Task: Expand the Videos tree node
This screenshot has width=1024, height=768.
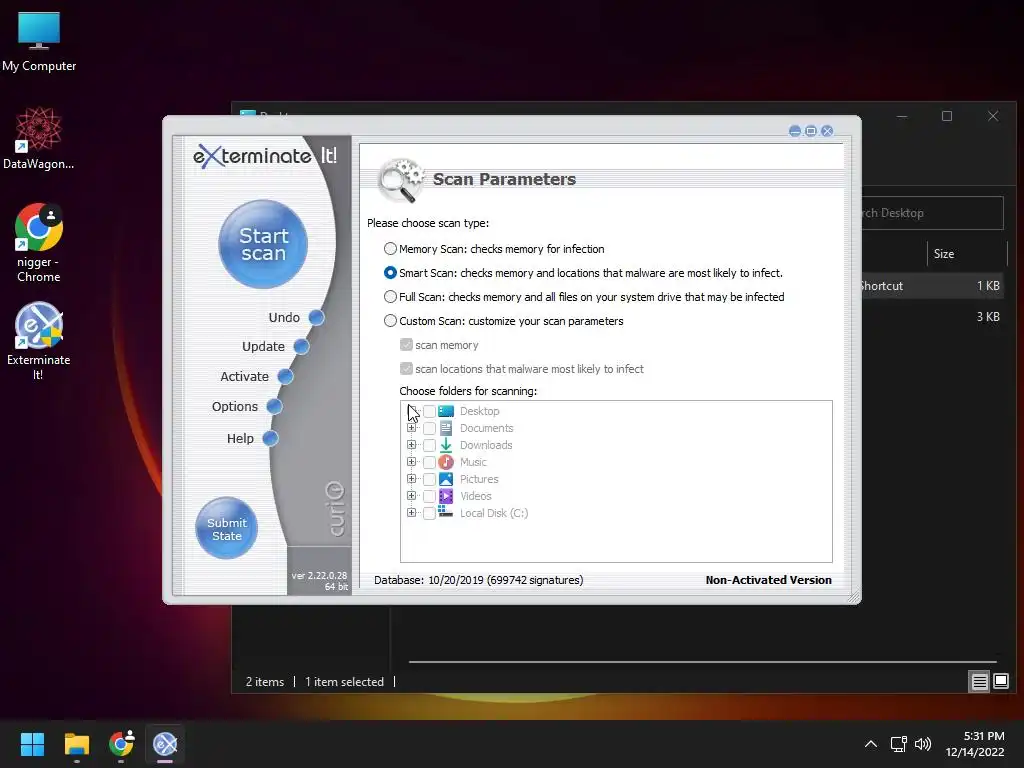Action: point(411,496)
